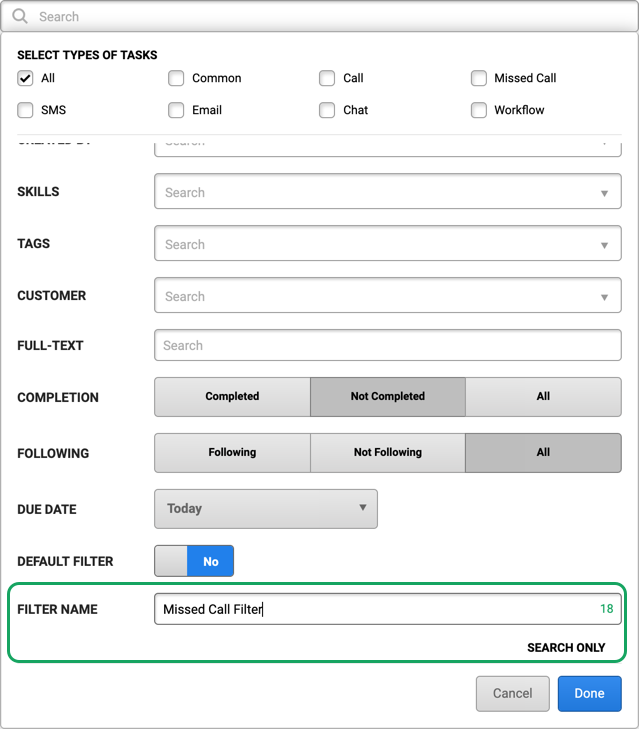
Task: Open the Tags search dropdown
Action: click(x=388, y=244)
